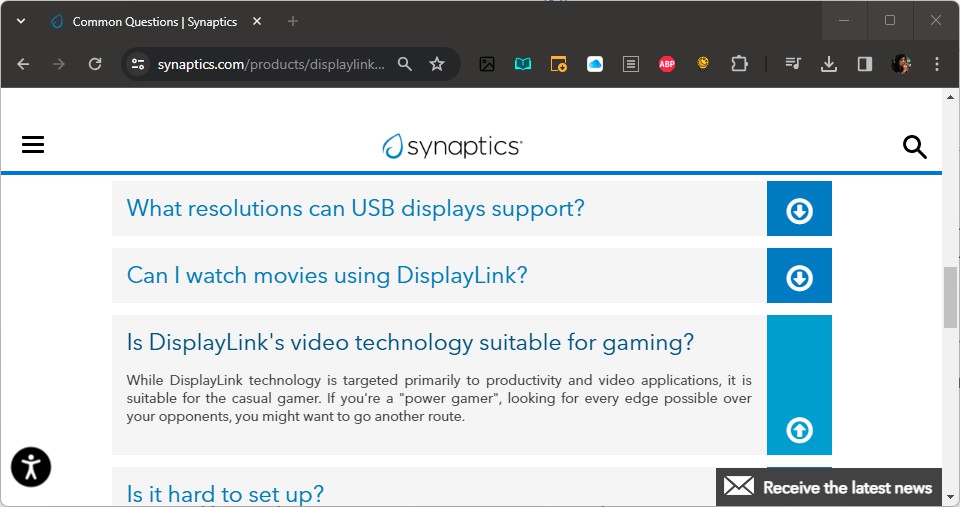Toggle the browser side panel

(x=864, y=64)
